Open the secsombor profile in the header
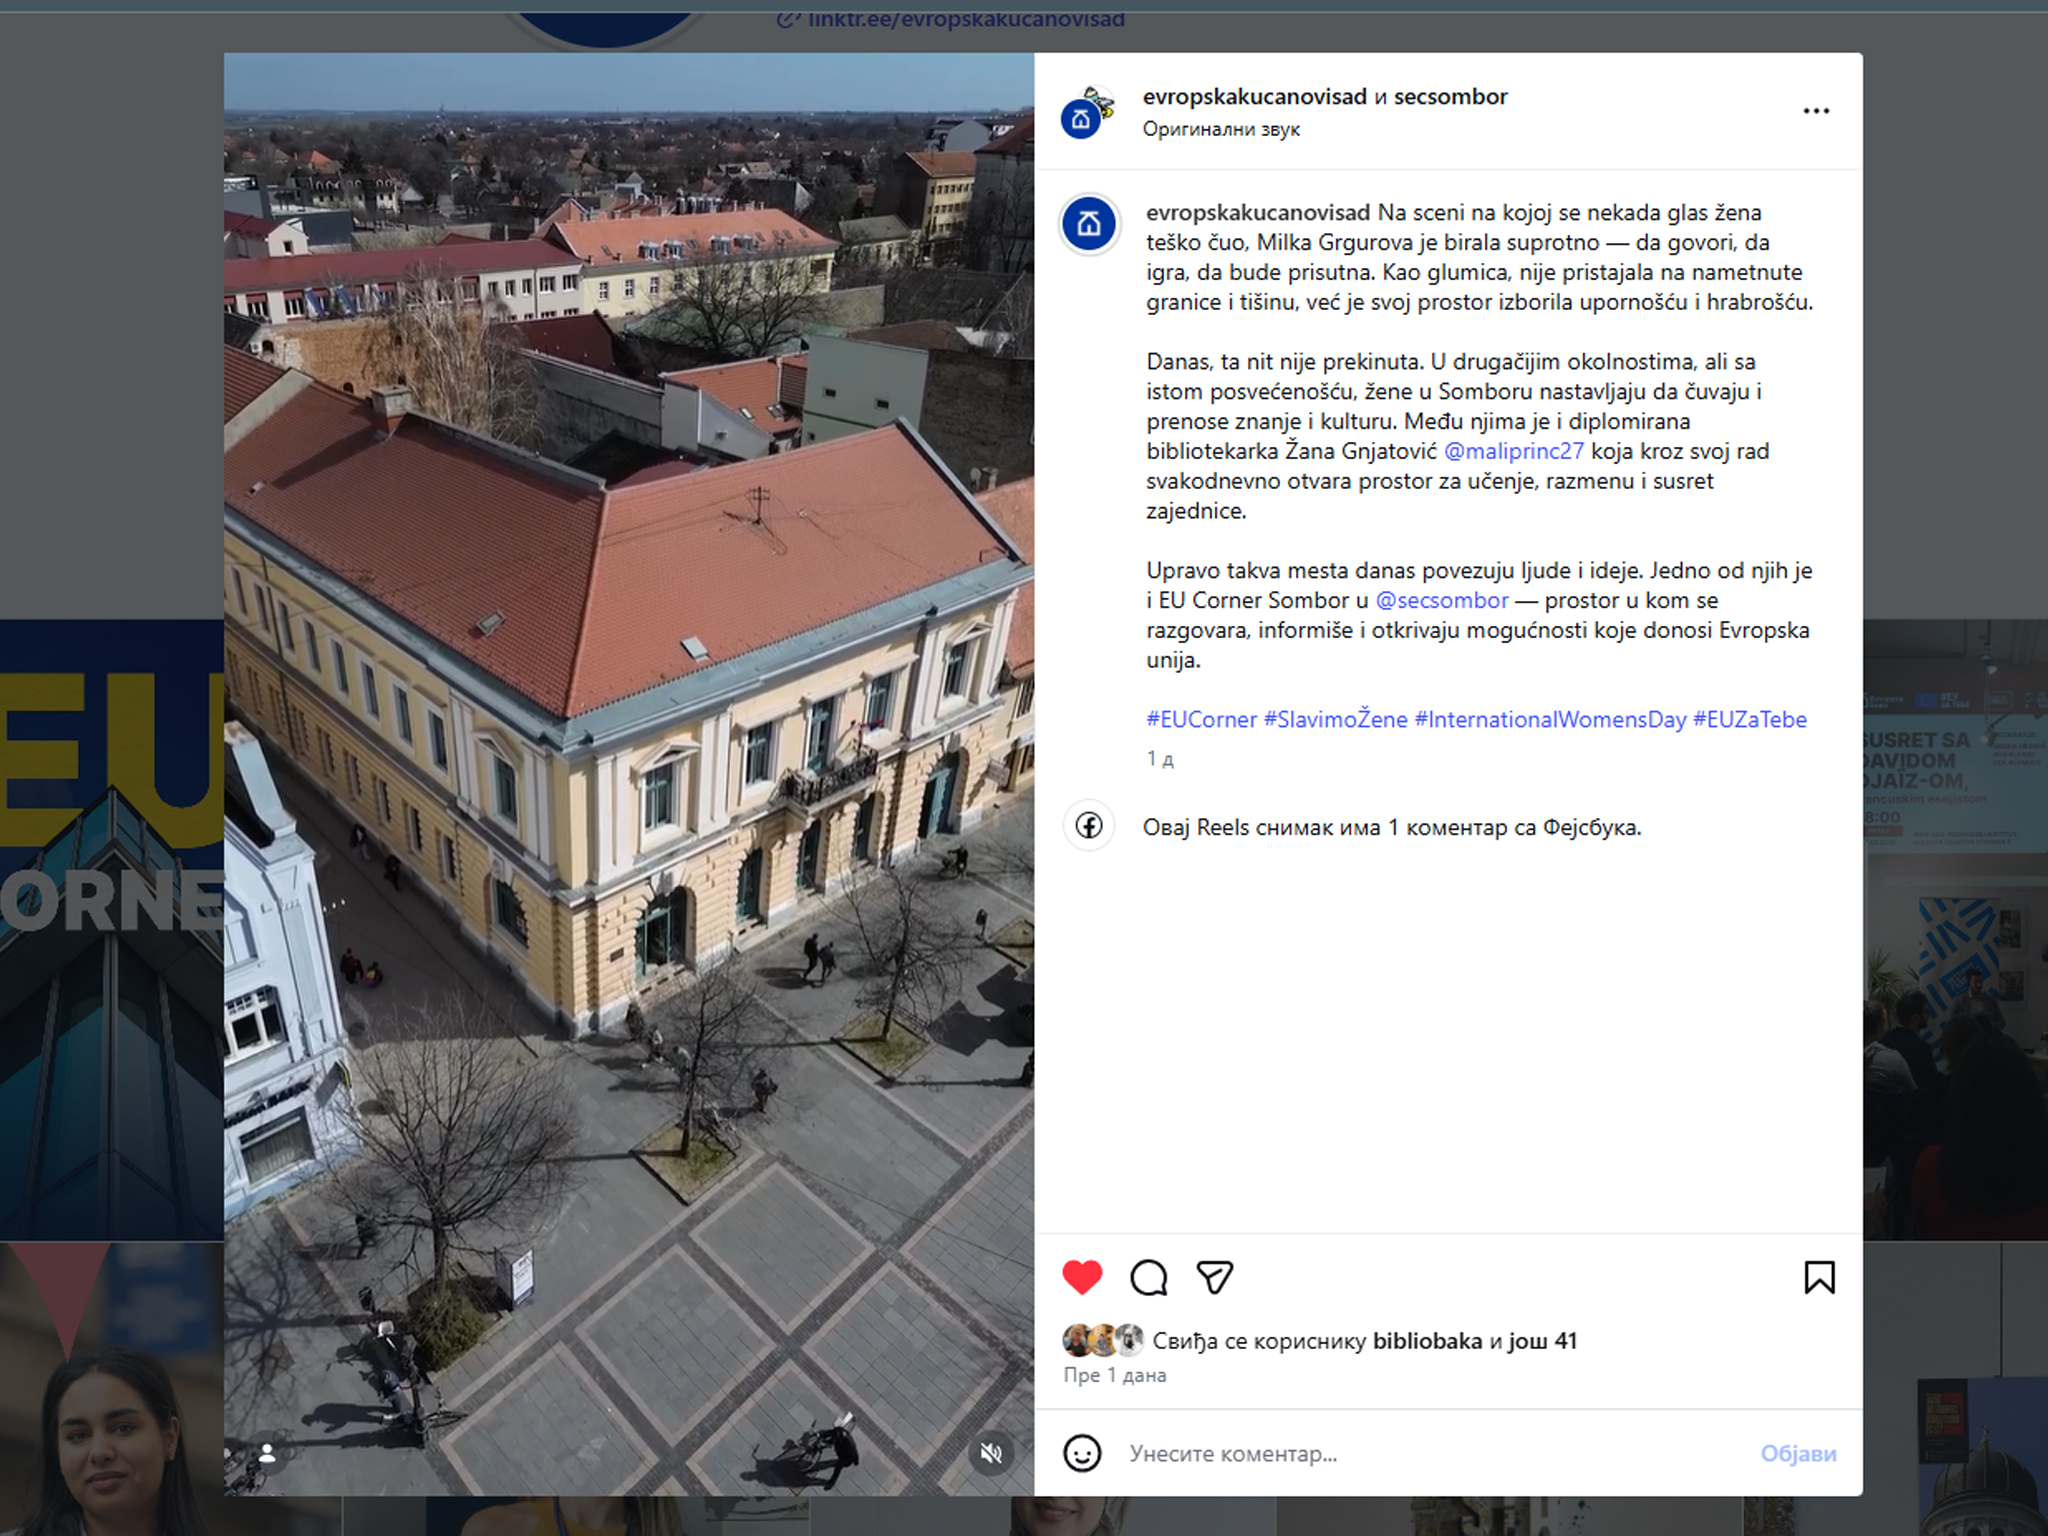Screen dimensions: 2048x1536 point(1450,97)
